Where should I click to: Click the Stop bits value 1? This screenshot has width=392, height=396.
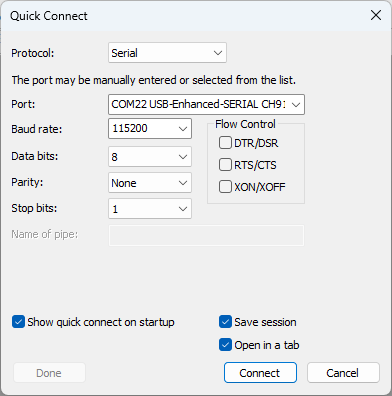tap(115, 209)
